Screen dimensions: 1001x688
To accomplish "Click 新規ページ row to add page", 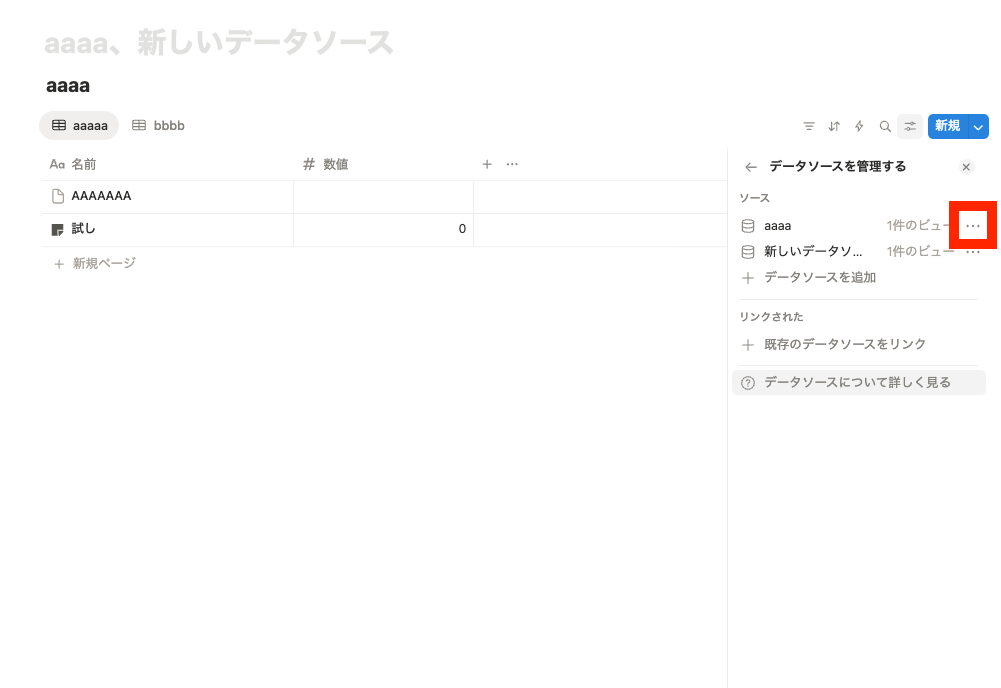I will 103,263.
